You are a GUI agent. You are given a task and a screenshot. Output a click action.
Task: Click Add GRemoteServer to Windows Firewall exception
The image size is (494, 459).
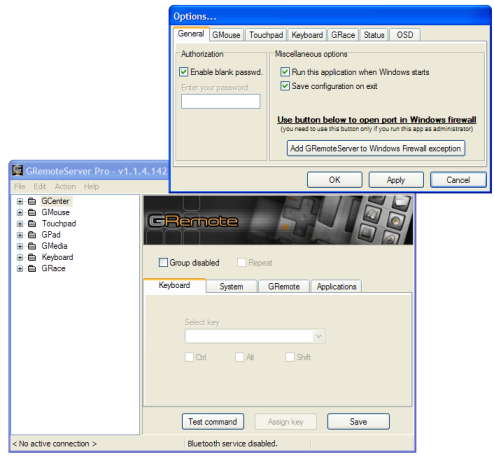[376, 148]
